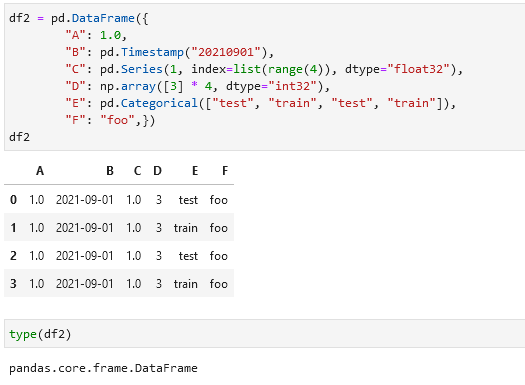Click the 'train' cell in row 1
This screenshot has height=385, width=525.
point(186,228)
